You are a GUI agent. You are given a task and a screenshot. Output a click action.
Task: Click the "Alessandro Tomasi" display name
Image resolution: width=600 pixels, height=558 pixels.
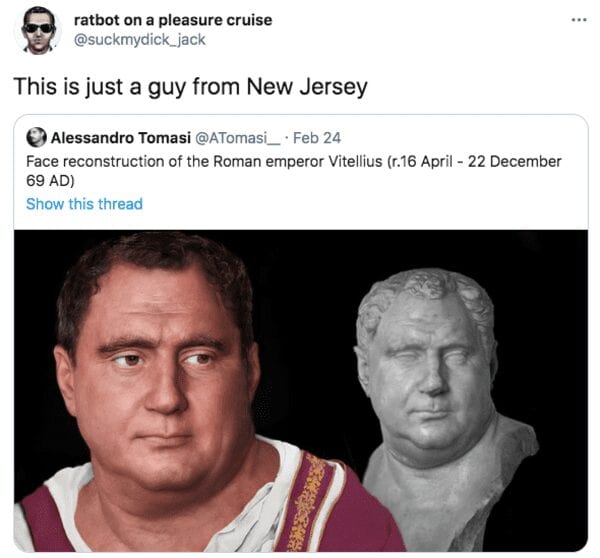(x=121, y=138)
